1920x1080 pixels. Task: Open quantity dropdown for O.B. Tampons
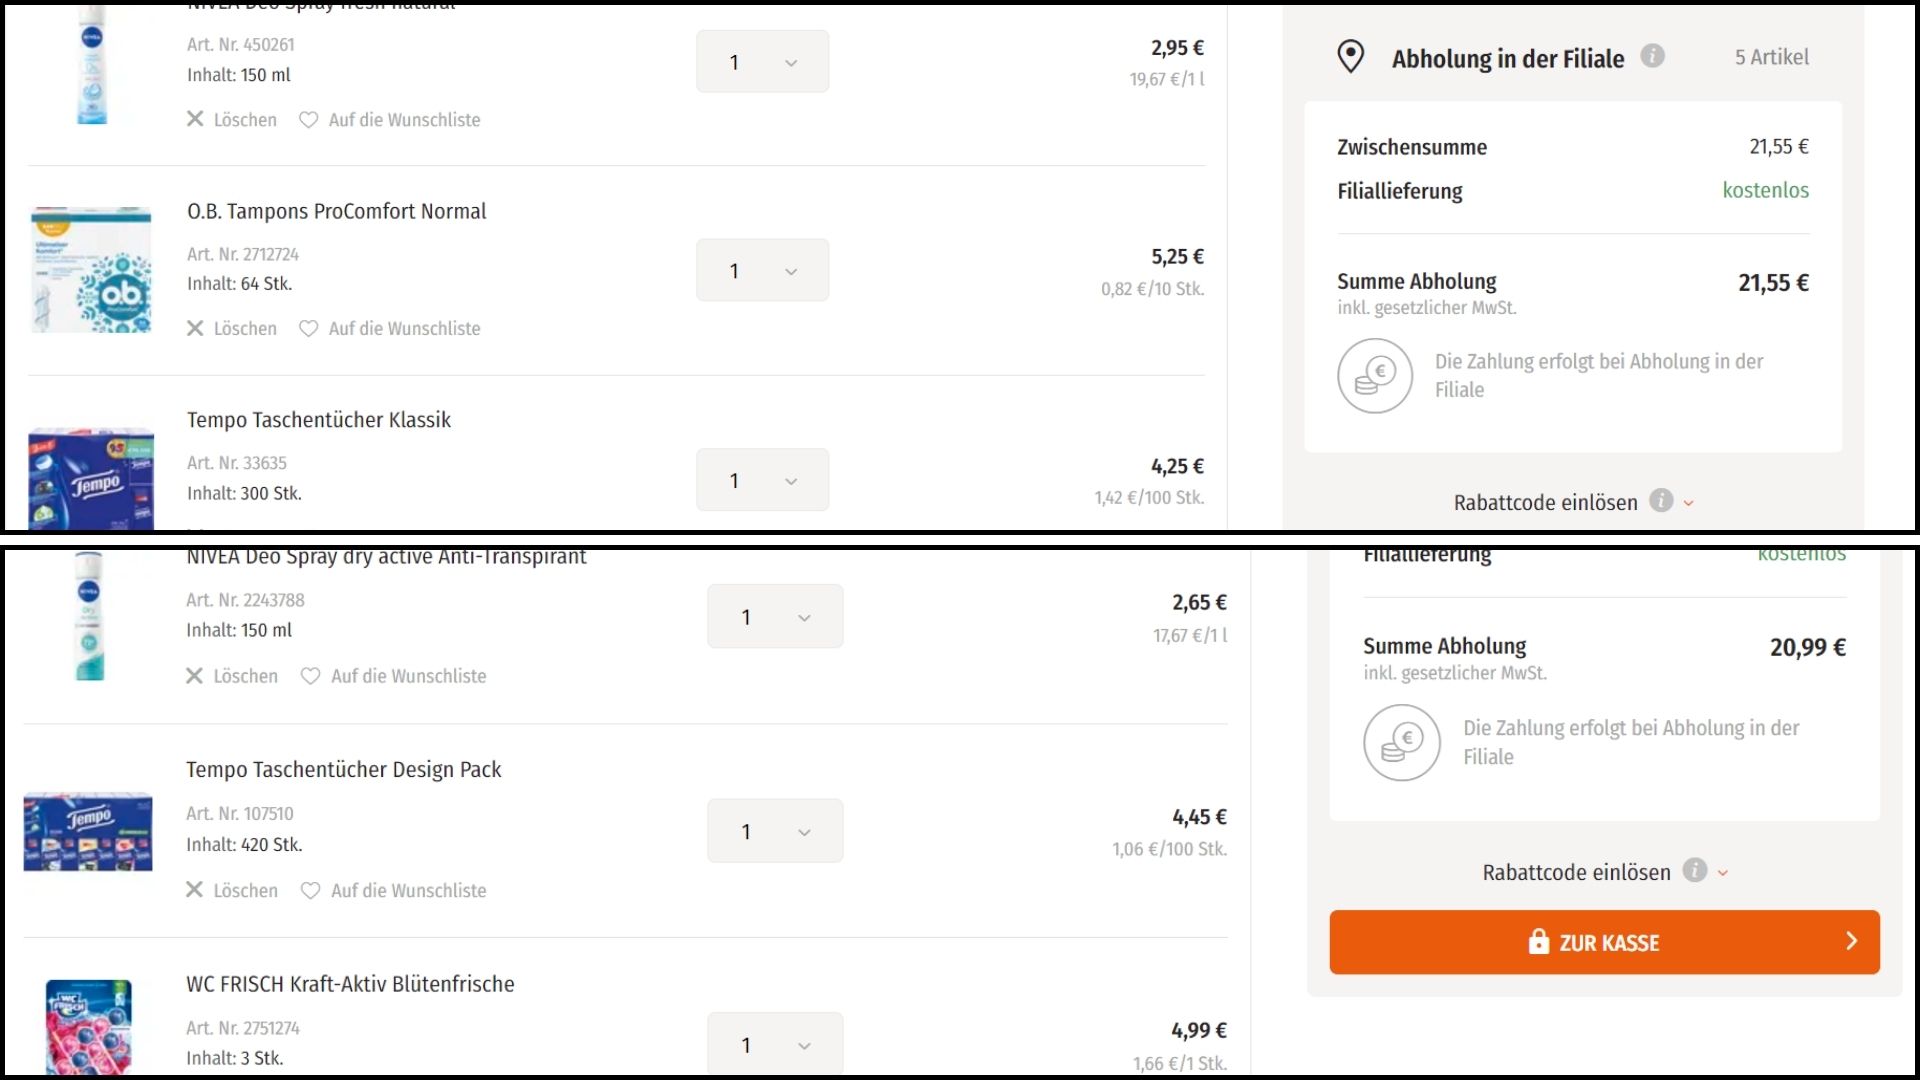(x=762, y=270)
